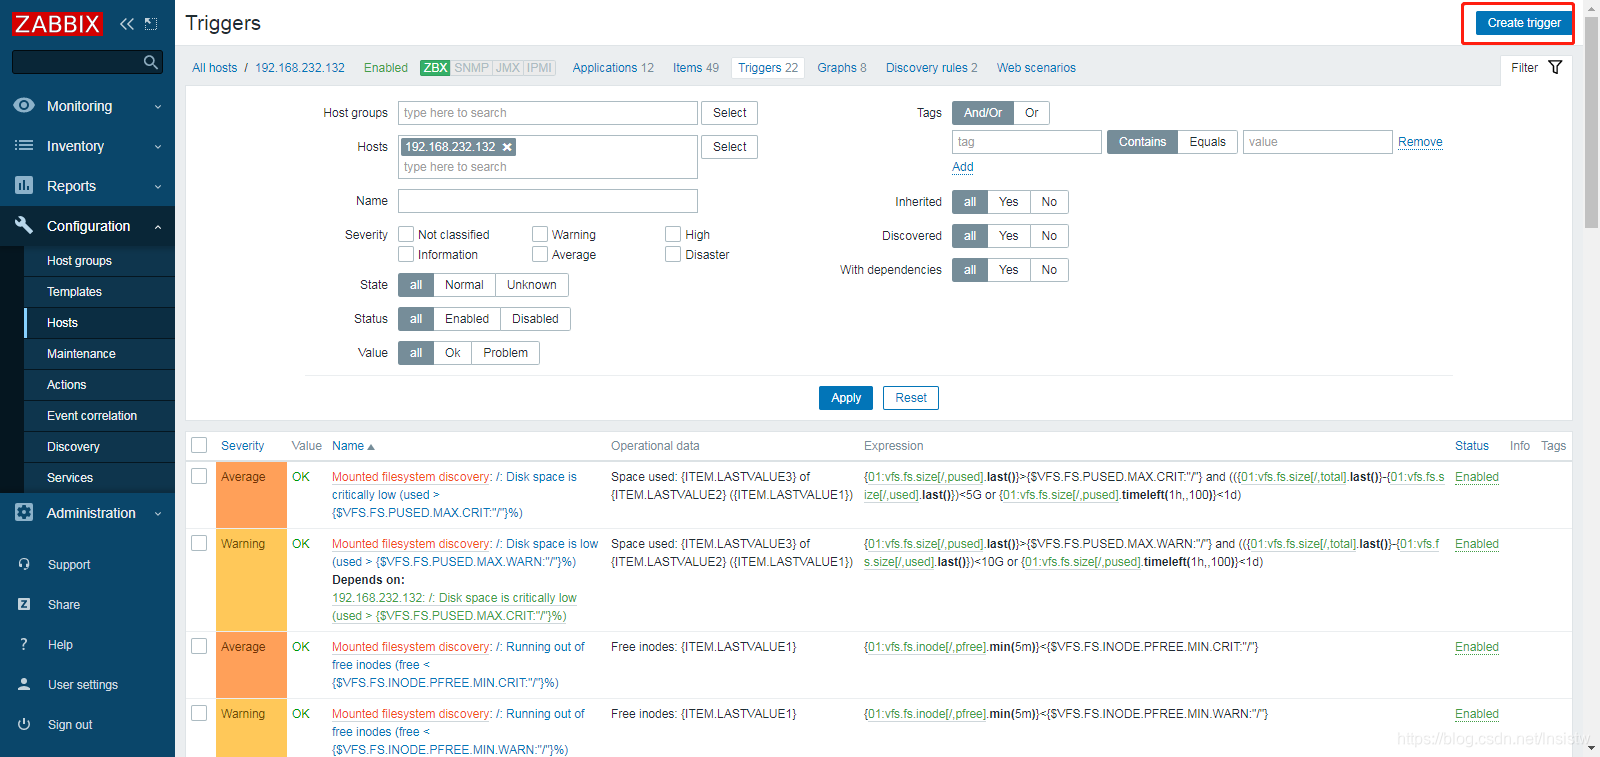Open the Triggers 22 tab

click(768, 68)
